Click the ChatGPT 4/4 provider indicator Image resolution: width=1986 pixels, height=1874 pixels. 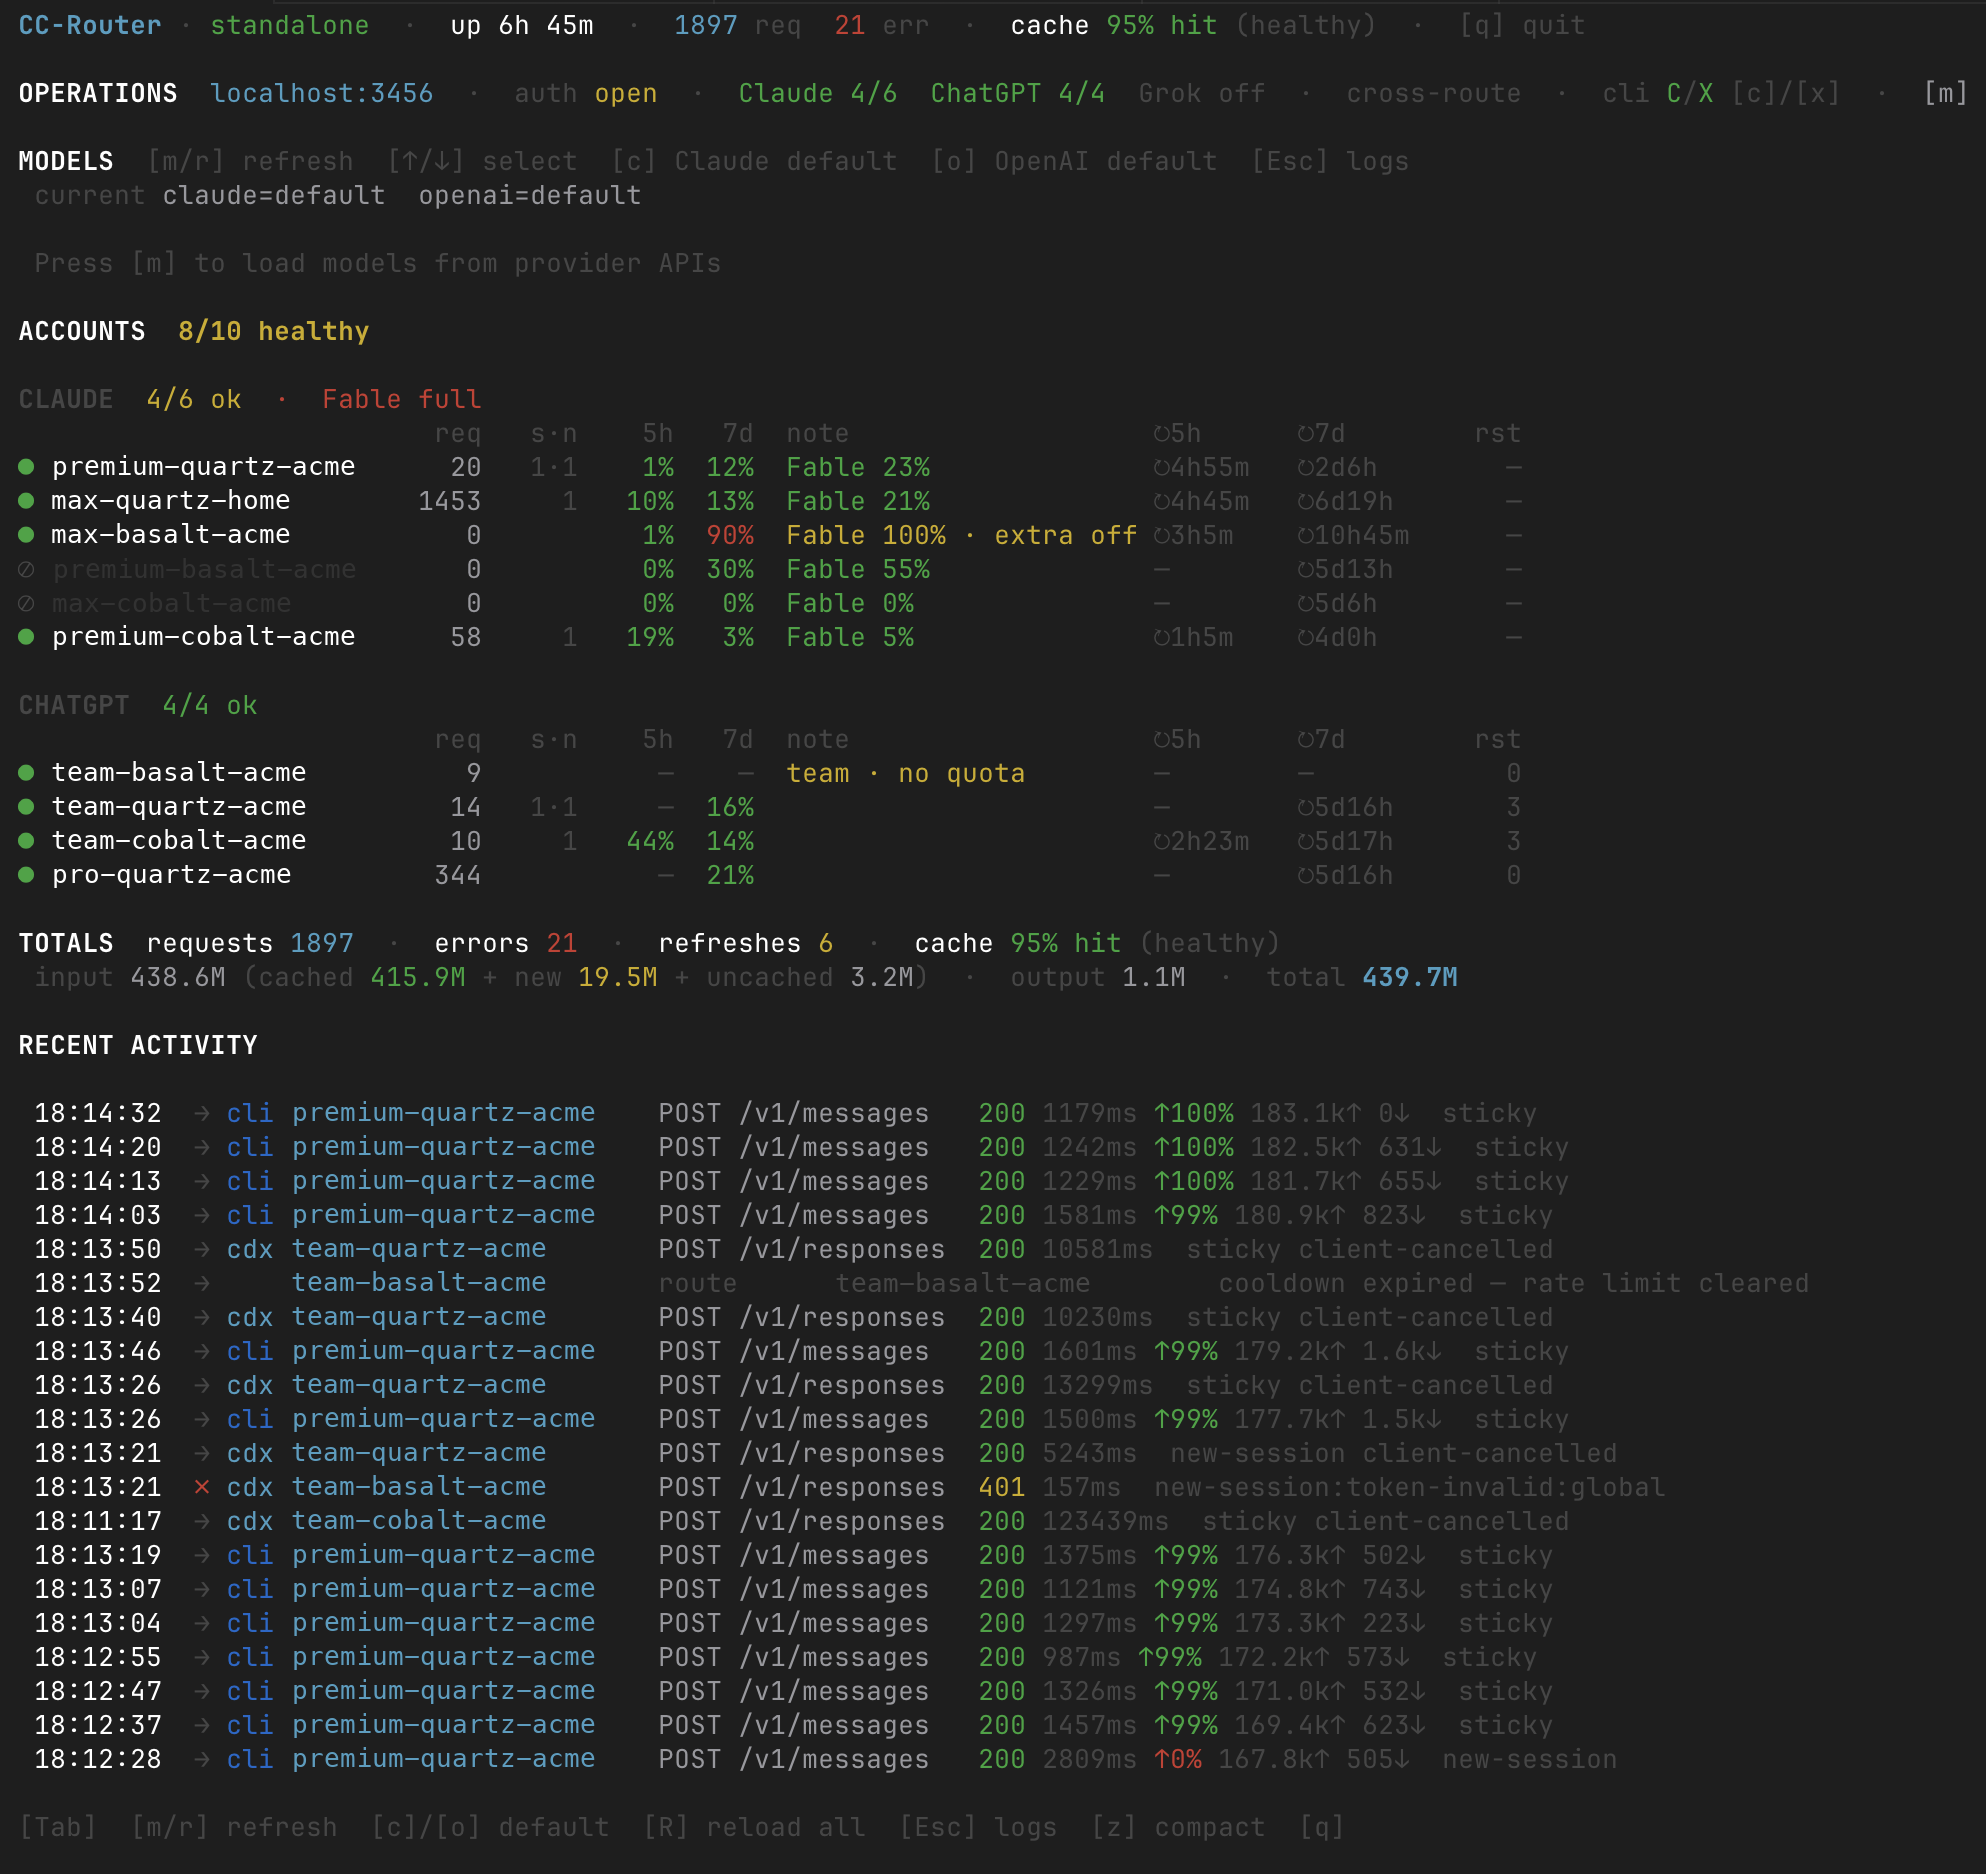coord(1018,93)
